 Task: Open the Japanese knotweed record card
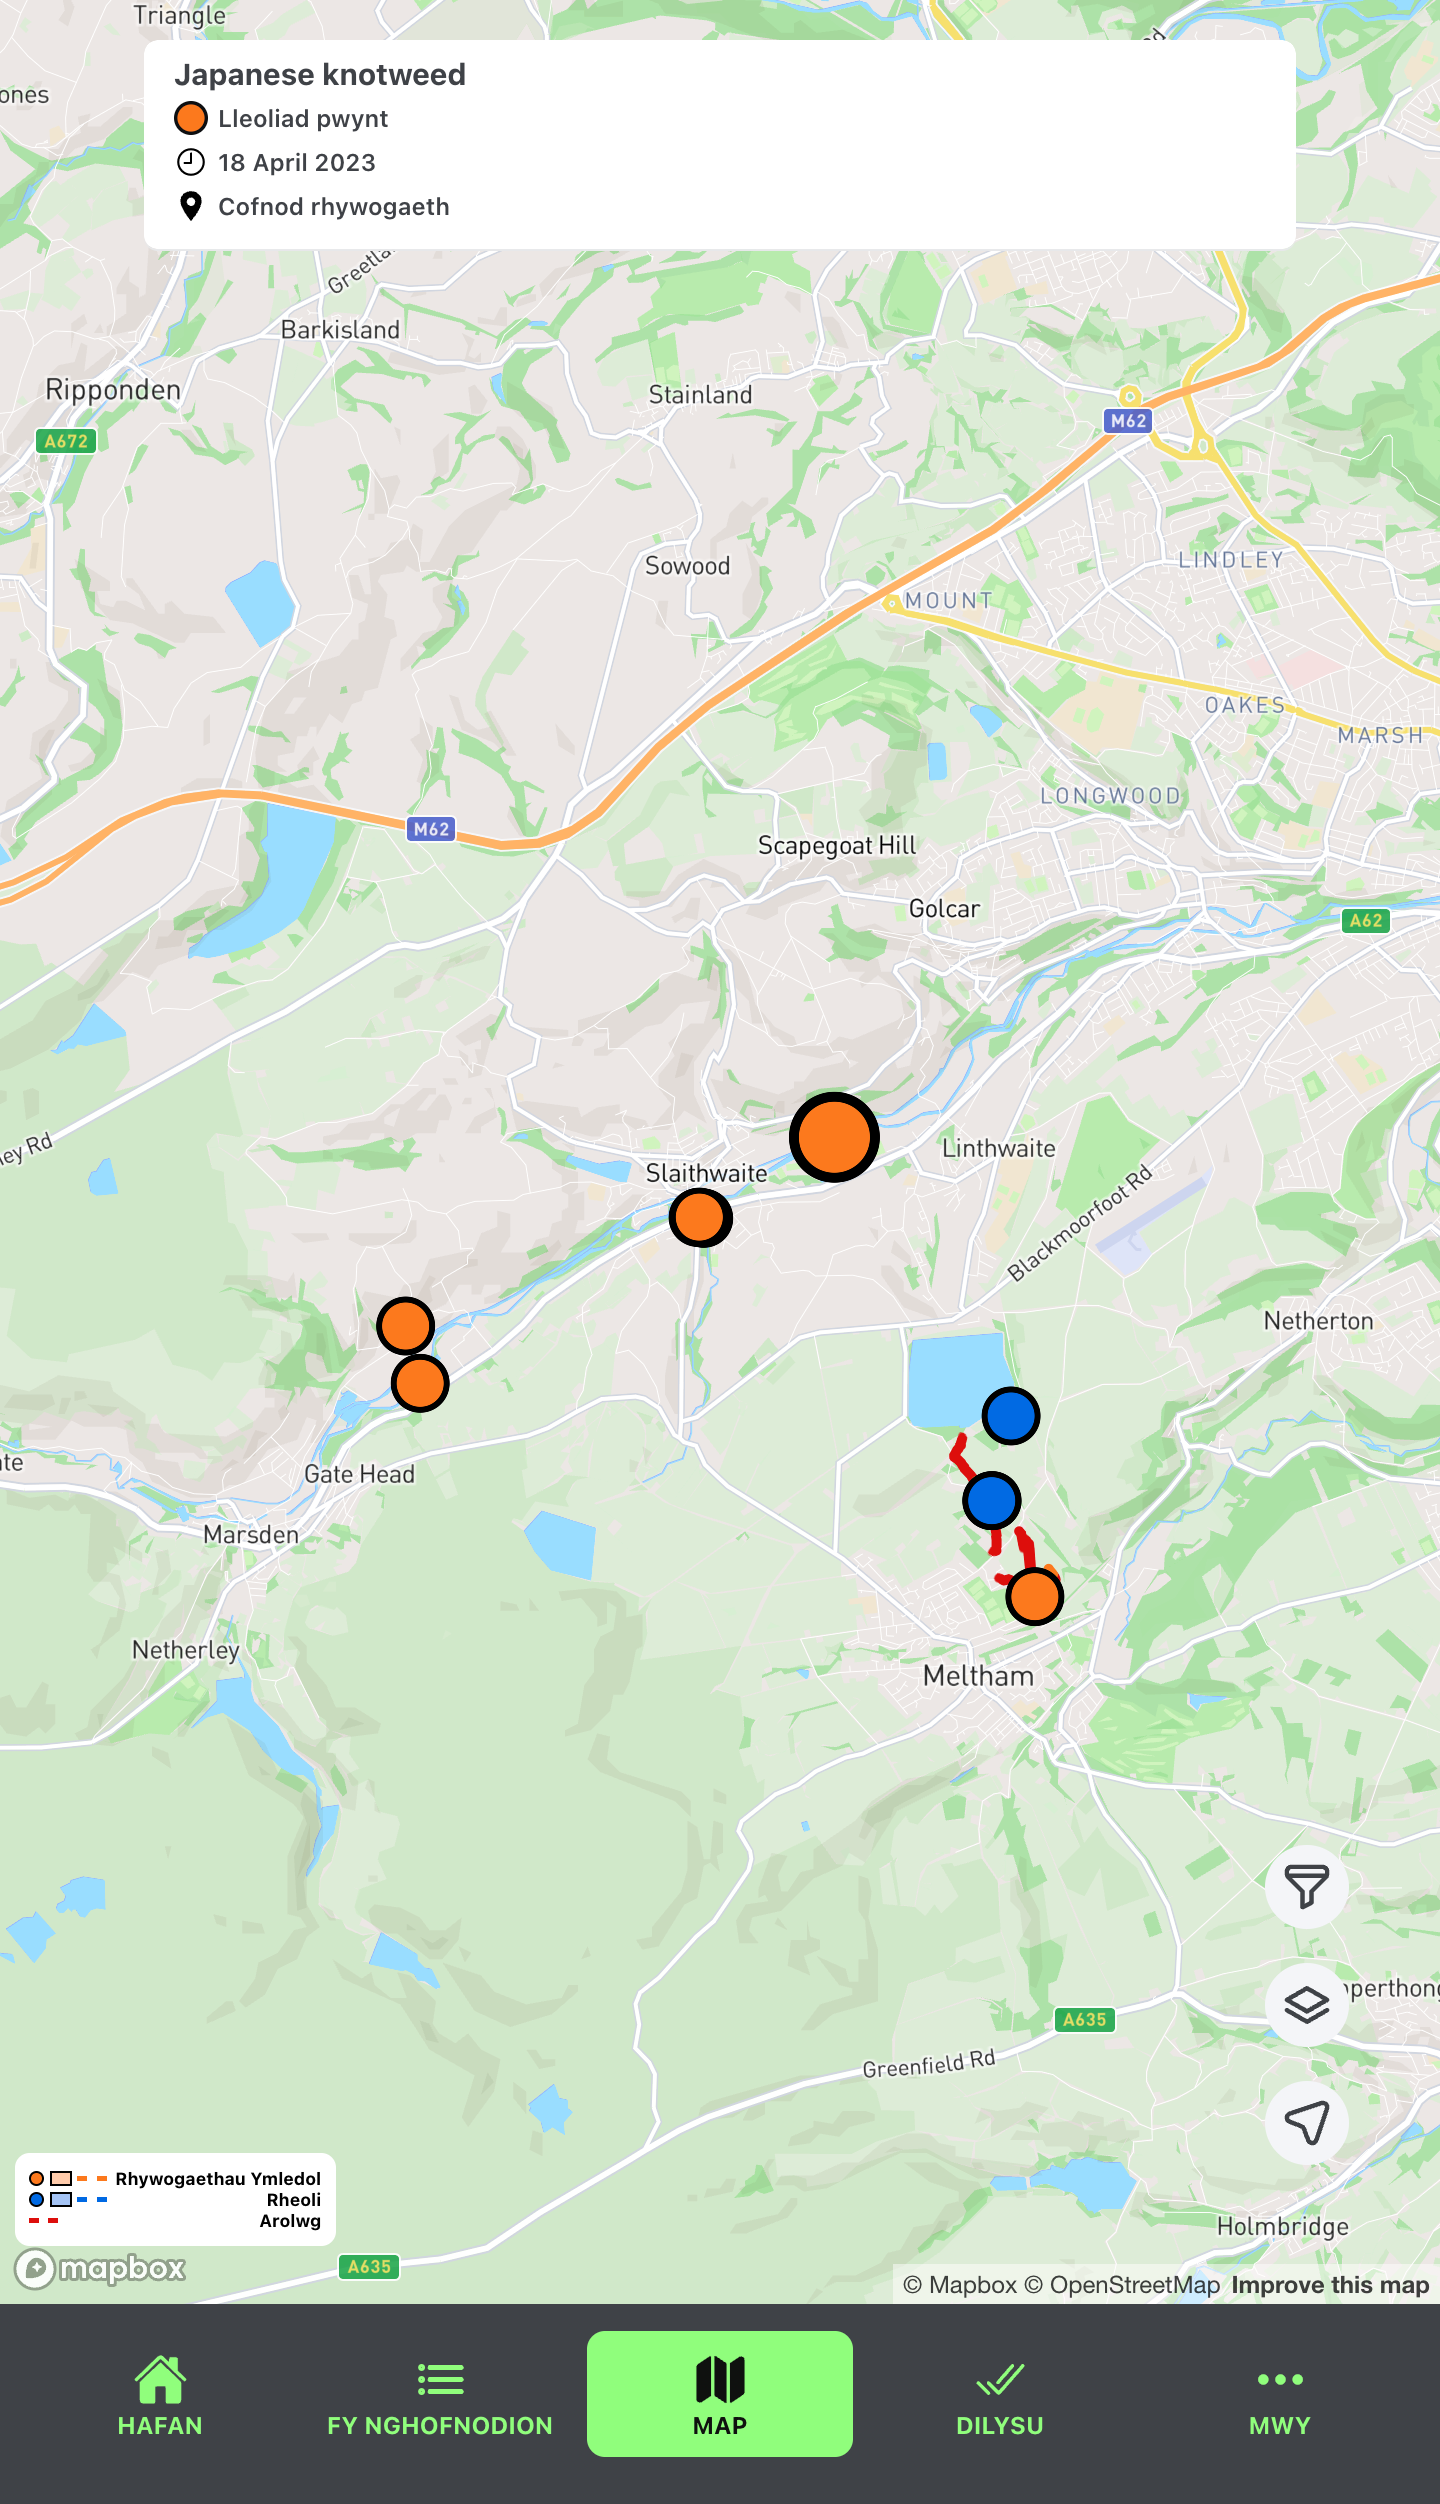[720, 145]
